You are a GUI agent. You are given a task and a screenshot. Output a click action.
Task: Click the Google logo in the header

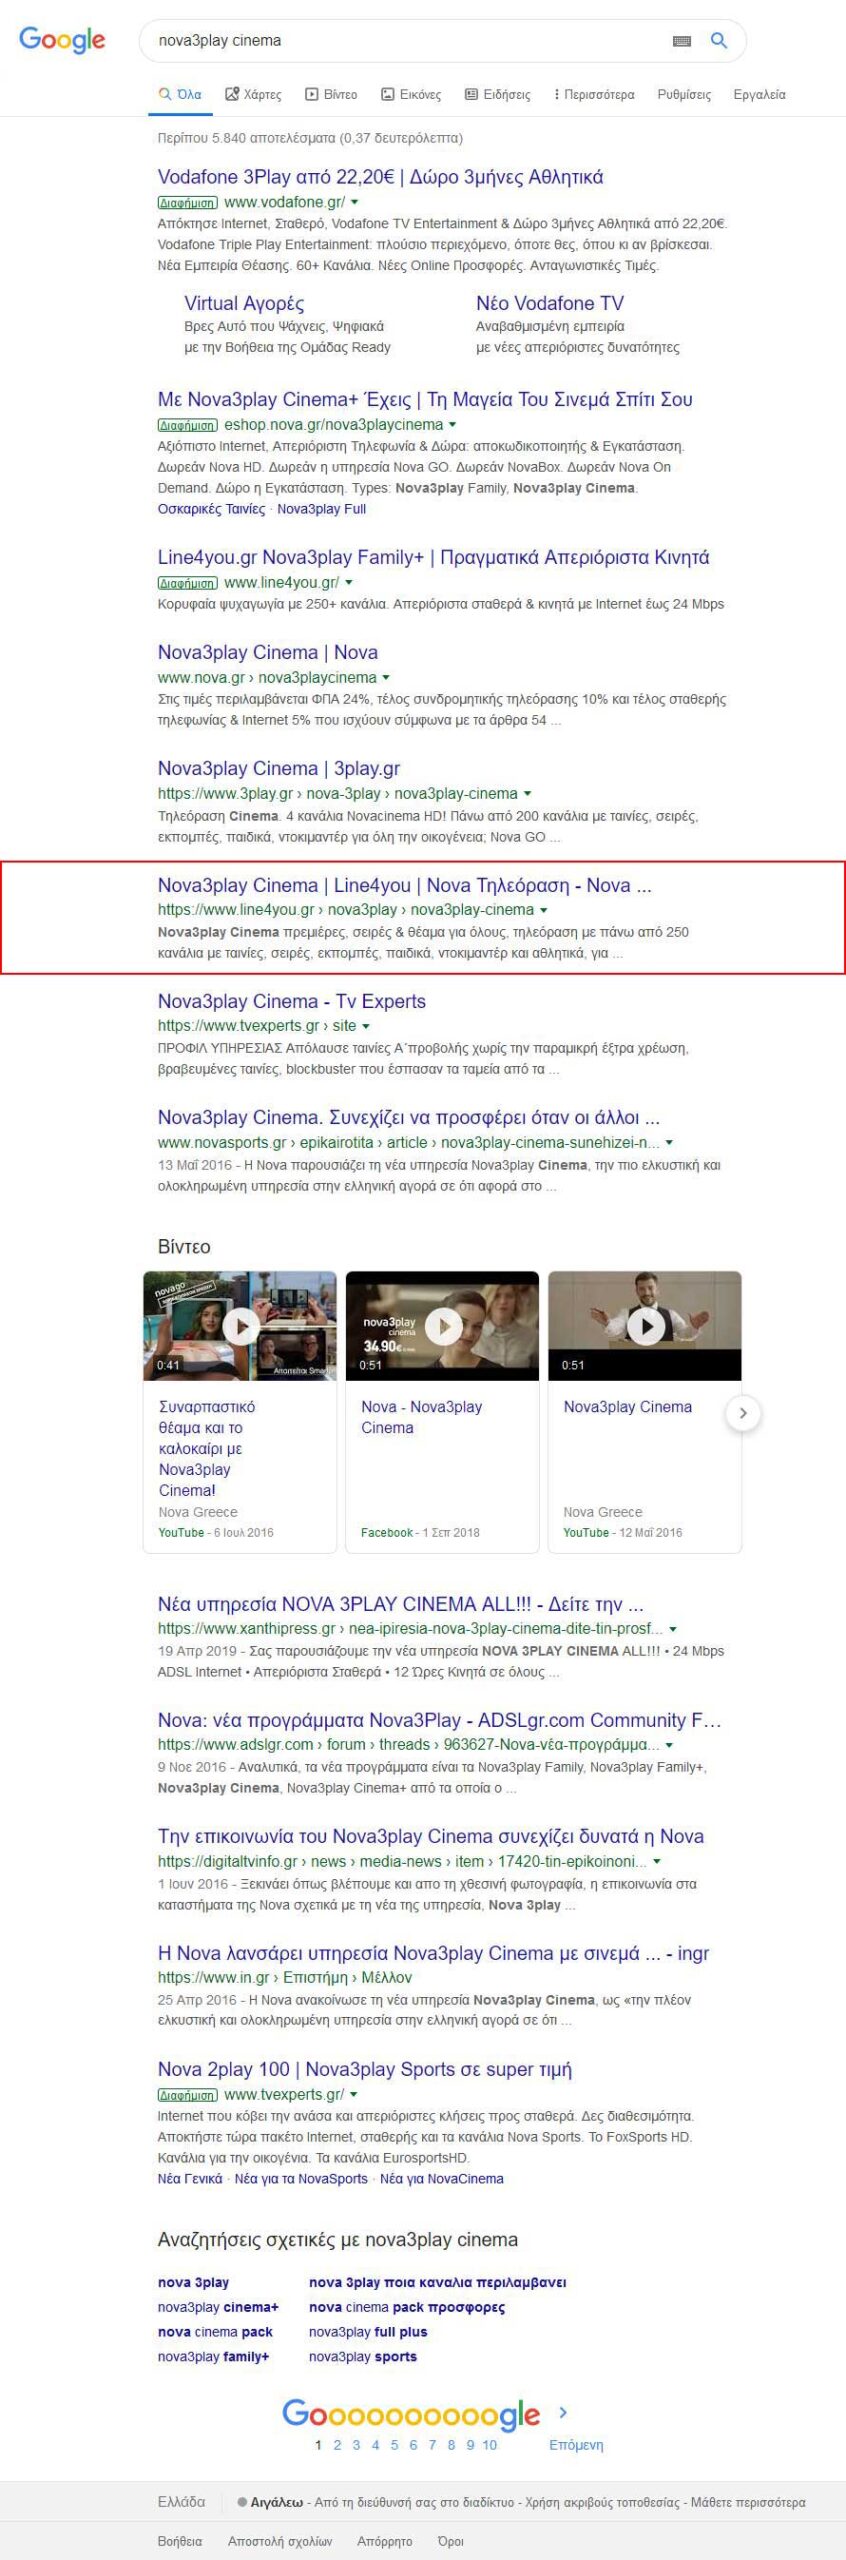coord(62,40)
